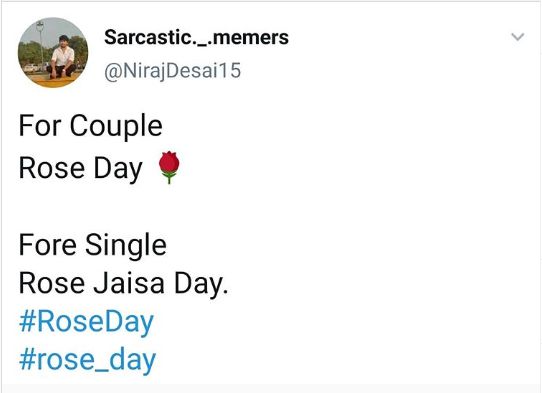Image resolution: width=542 pixels, height=393 pixels.
Task: Visit the Sarcastic._.memers display name
Action: [x=196, y=37]
